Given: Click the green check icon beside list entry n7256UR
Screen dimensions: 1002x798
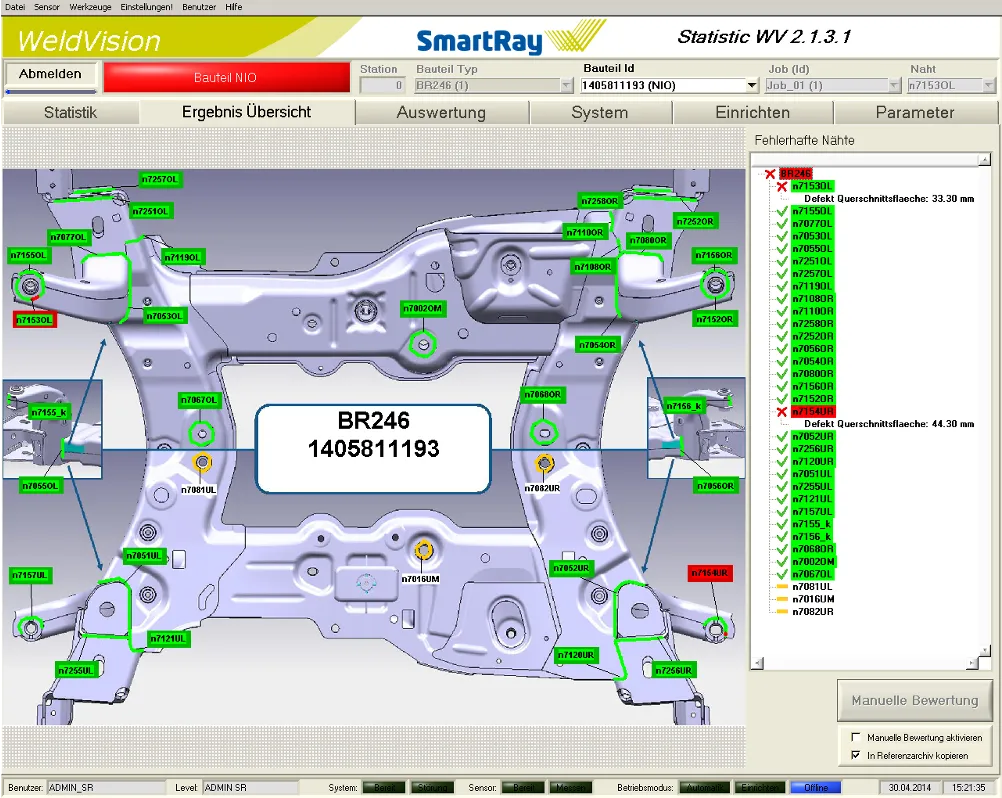Looking at the screenshot, I should point(782,449).
